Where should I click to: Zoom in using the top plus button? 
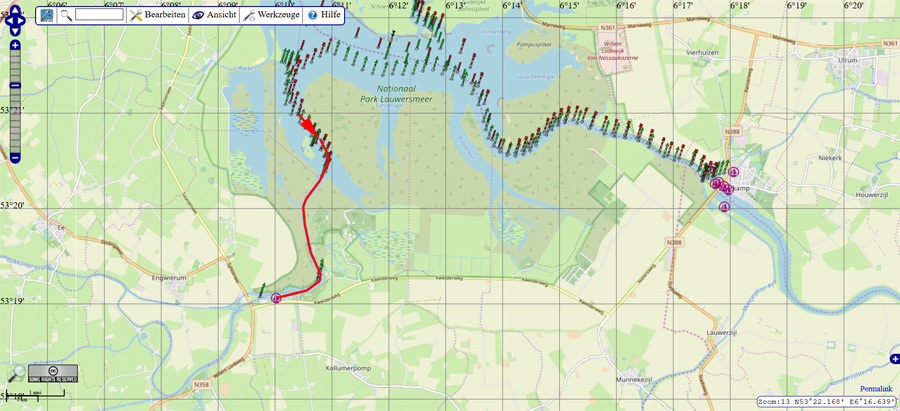point(16,46)
